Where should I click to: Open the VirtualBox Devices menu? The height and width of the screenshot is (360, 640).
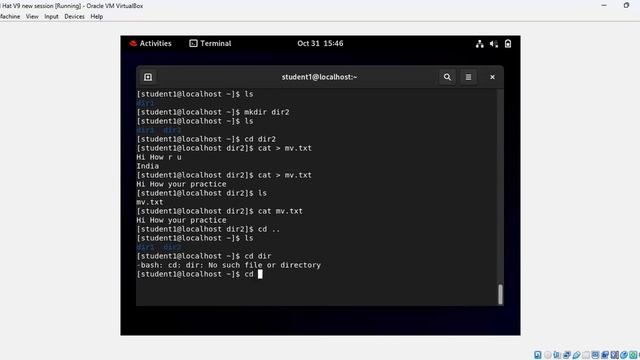coord(74,16)
